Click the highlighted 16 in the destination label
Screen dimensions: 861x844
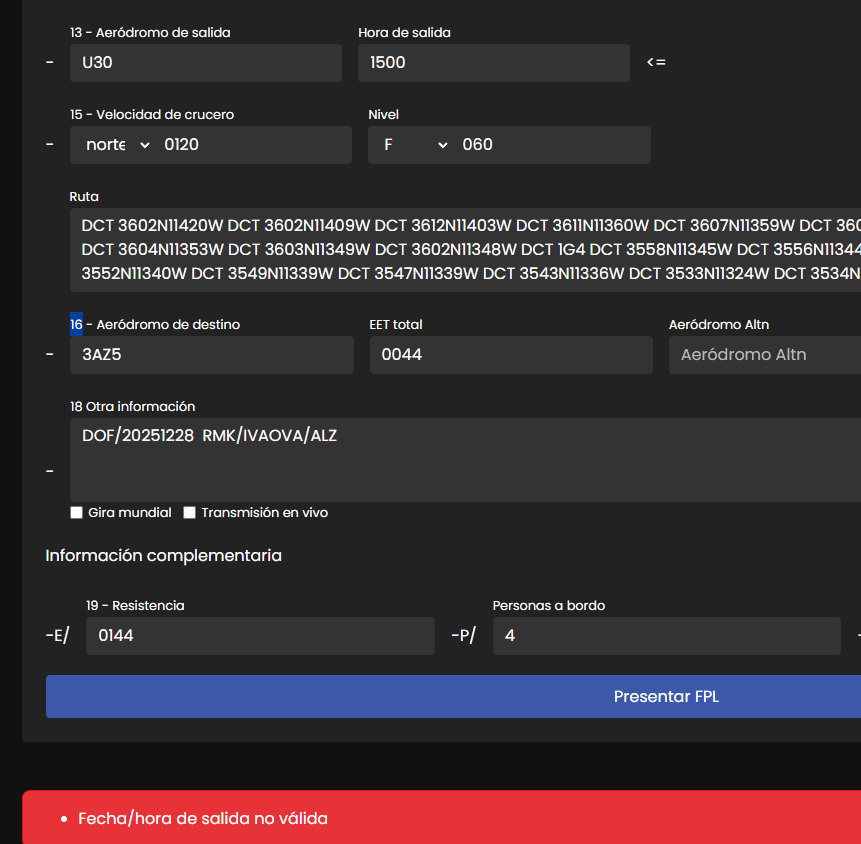tap(76, 324)
